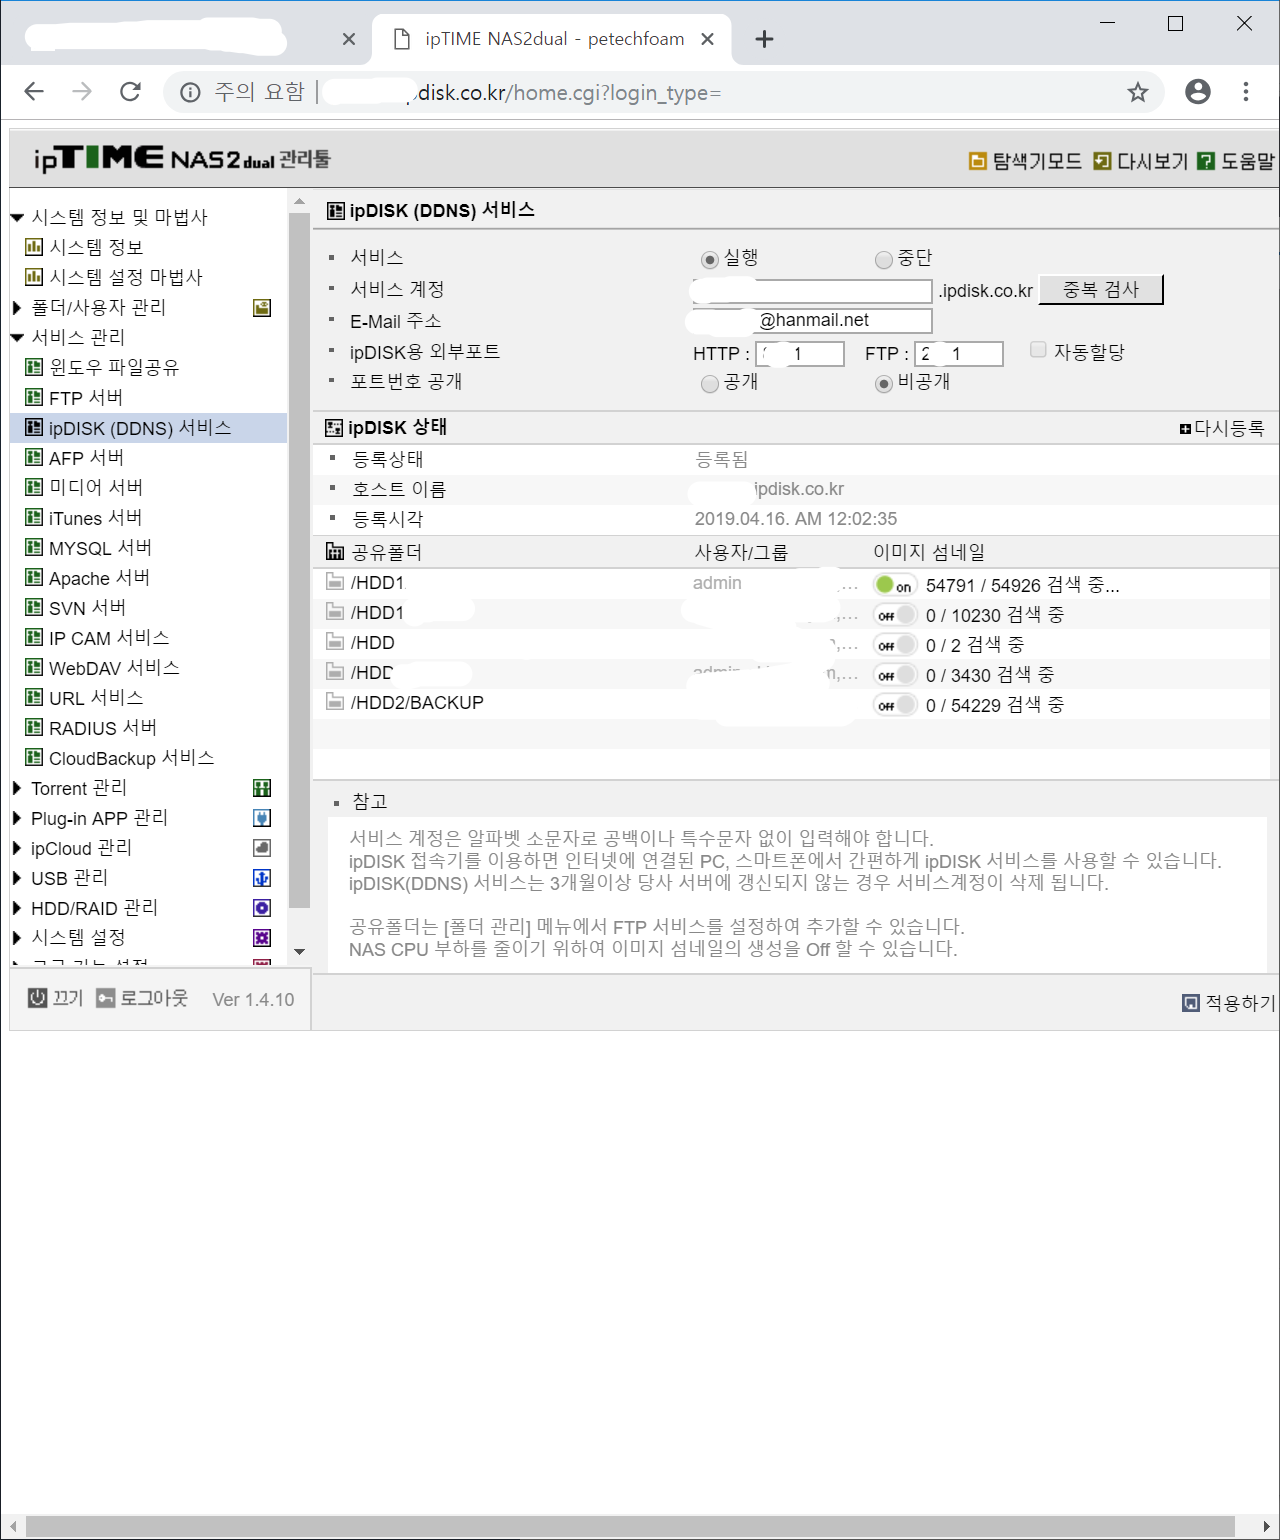
Task: Open the WebDAV 서비스 menu item
Action: [114, 668]
